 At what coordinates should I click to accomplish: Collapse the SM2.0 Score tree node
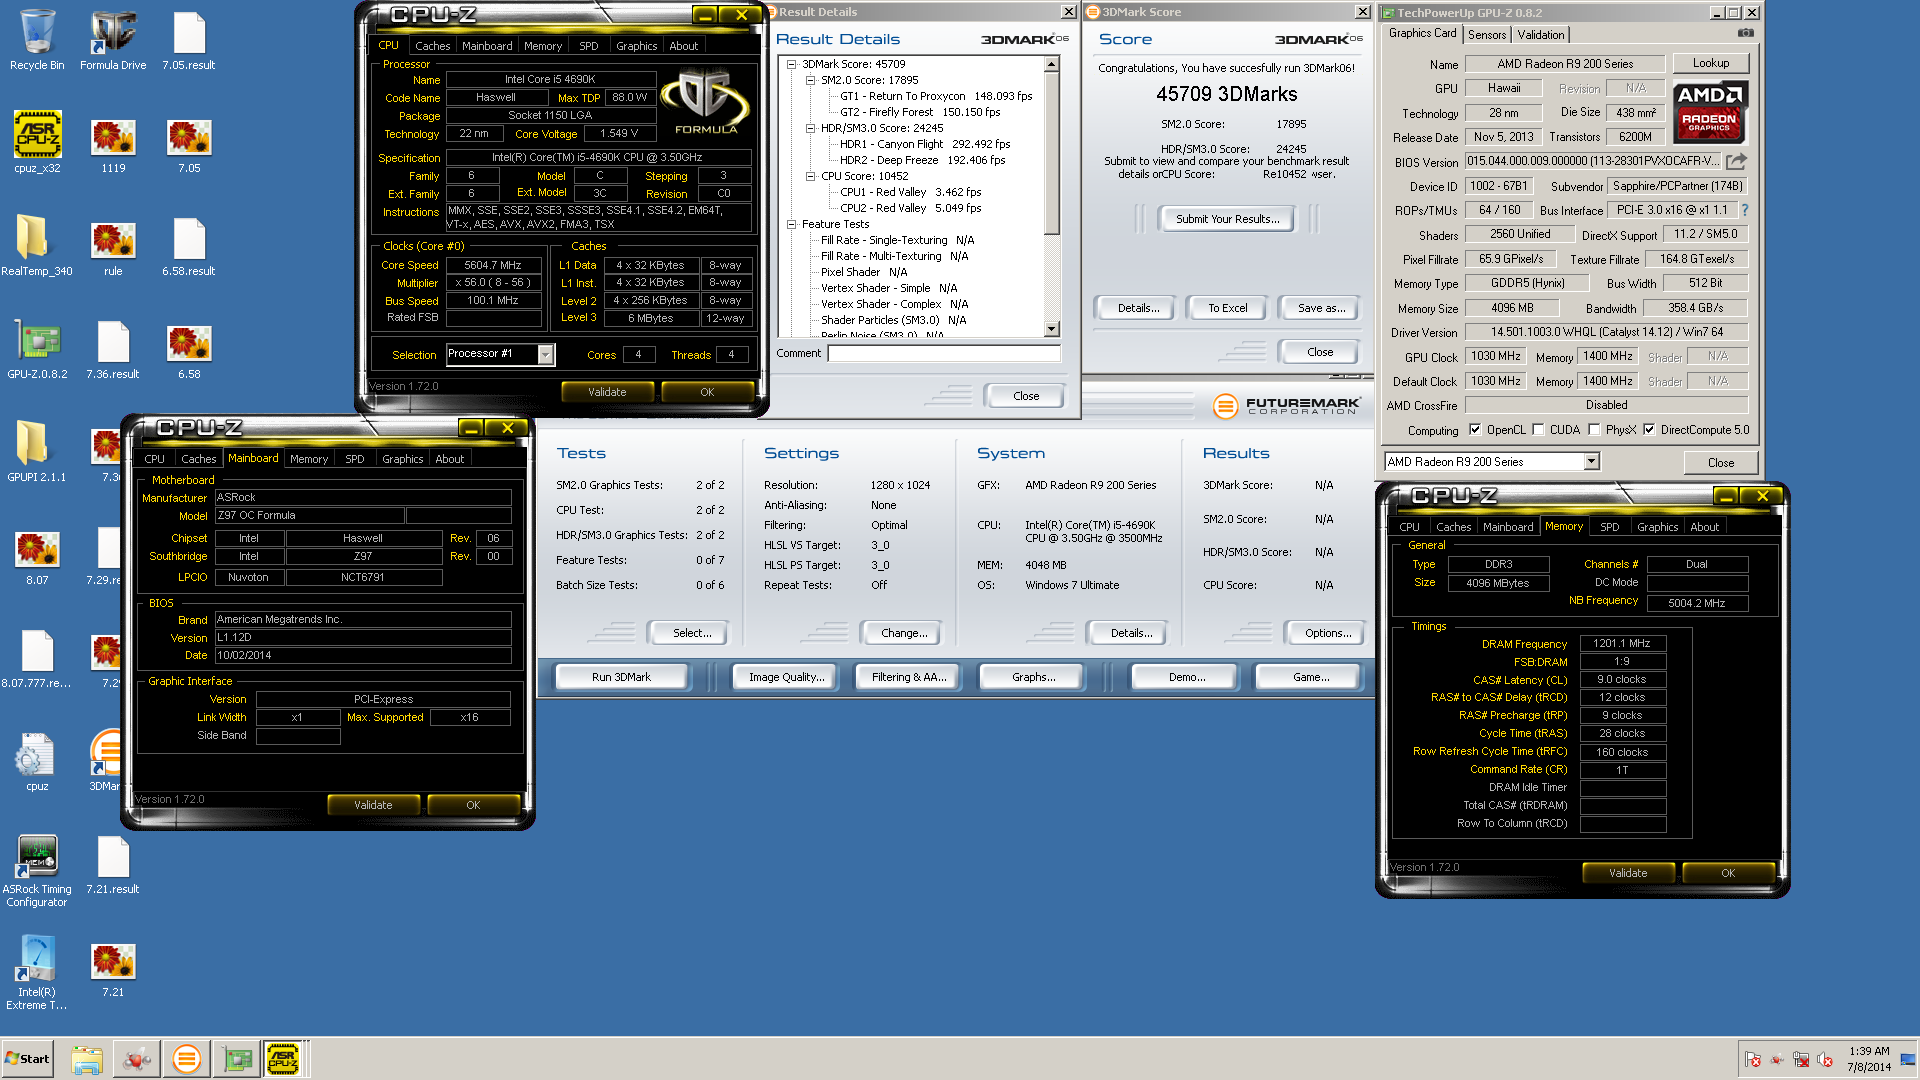811,80
